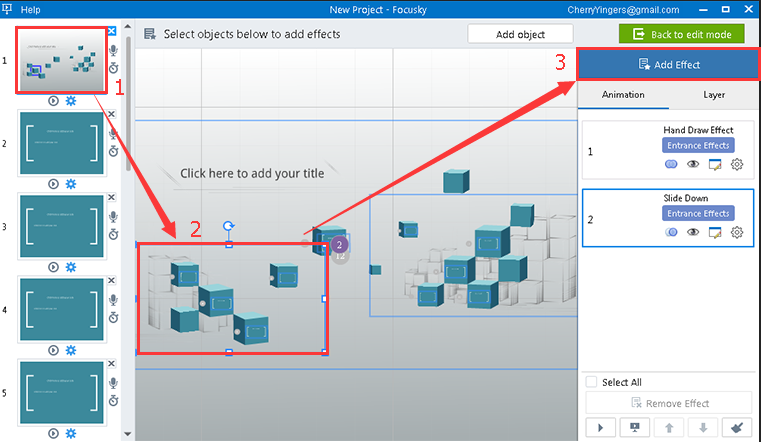
Task: Click the purple number 2 animation badge
Action: click(x=339, y=245)
